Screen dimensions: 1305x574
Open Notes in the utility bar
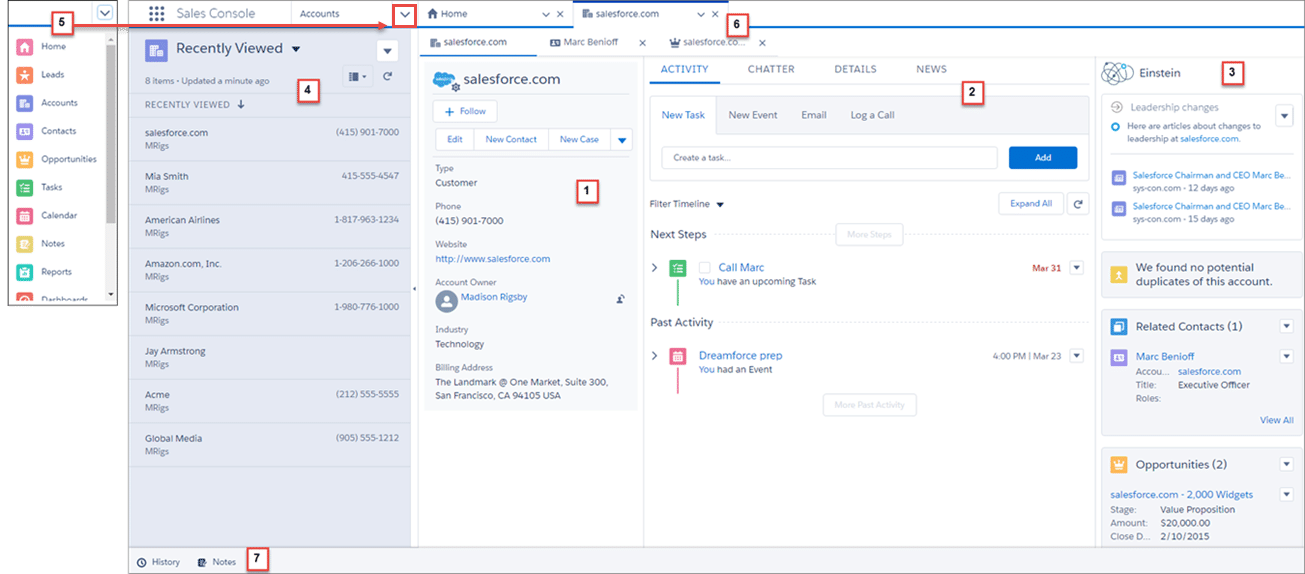[217, 562]
